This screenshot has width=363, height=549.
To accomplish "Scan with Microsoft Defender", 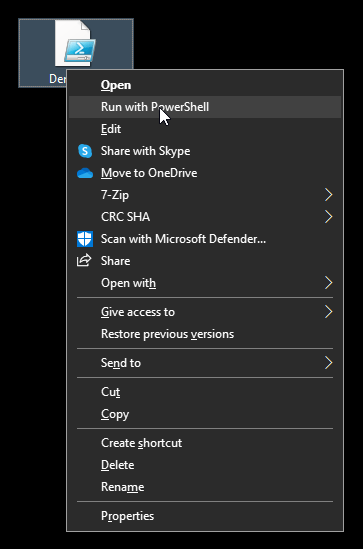I will coord(205,239).
